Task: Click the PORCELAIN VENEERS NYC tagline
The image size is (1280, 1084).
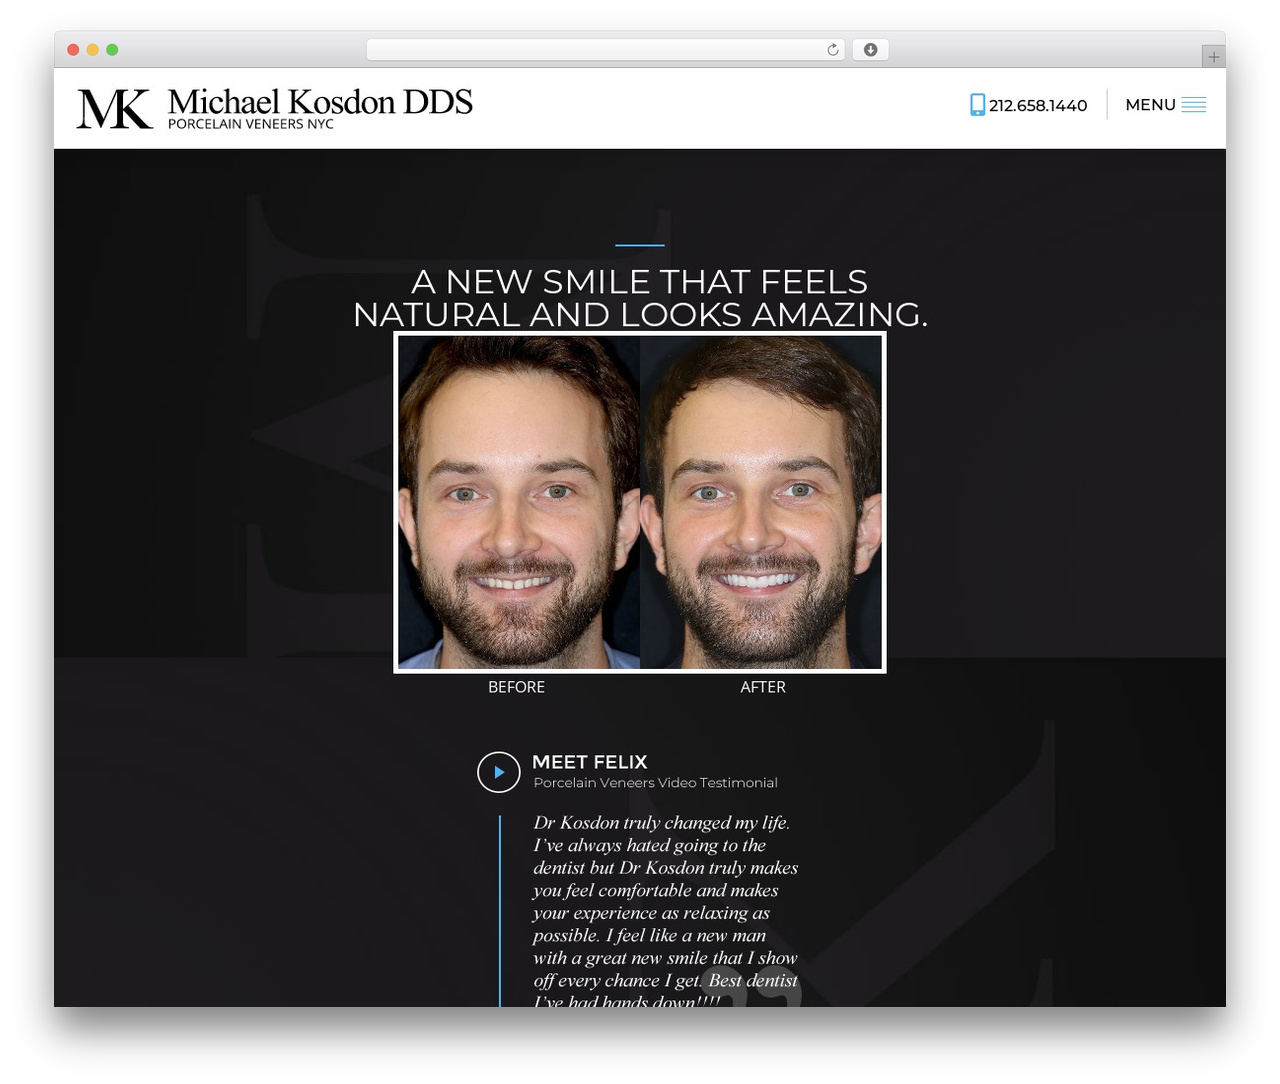Action: (251, 124)
